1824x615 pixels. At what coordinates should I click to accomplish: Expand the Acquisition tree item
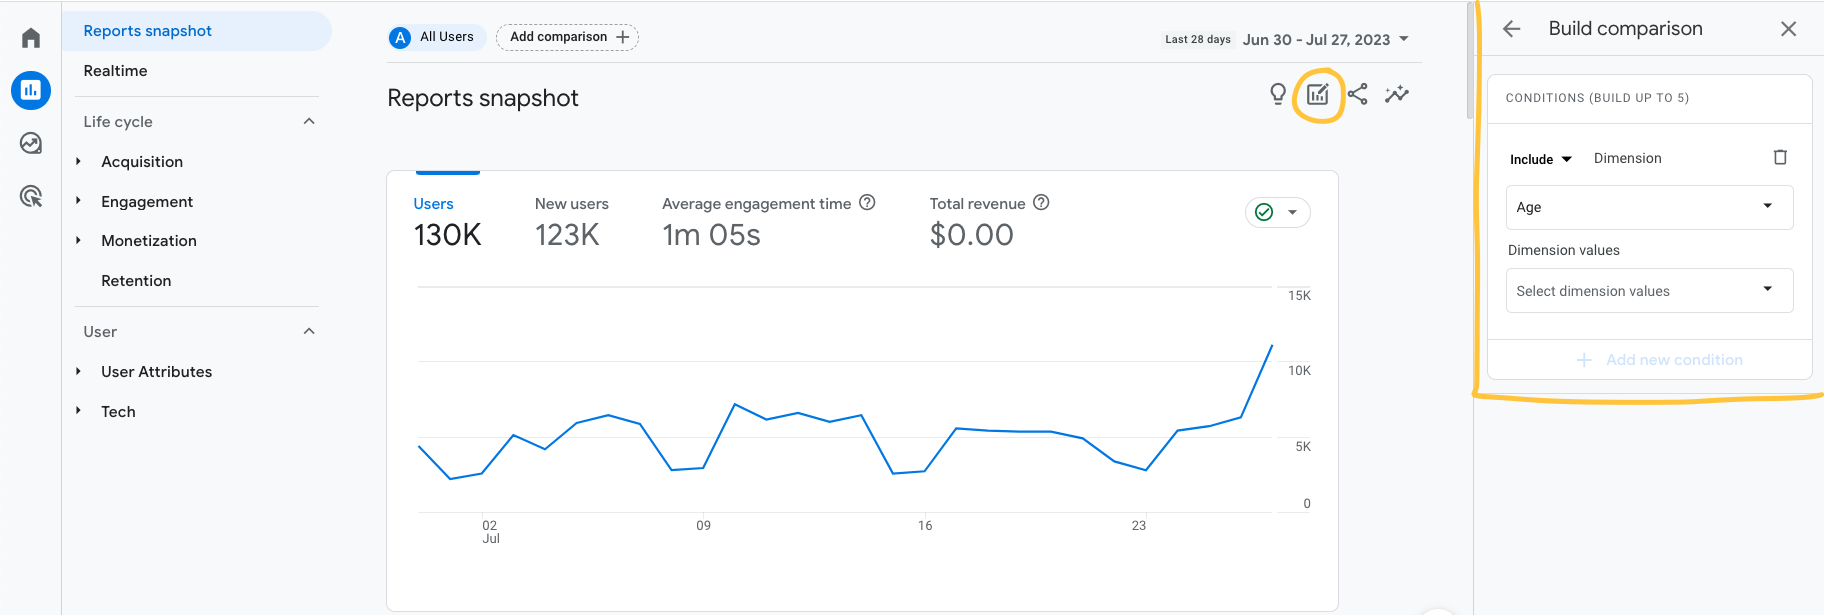coord(78,161)
